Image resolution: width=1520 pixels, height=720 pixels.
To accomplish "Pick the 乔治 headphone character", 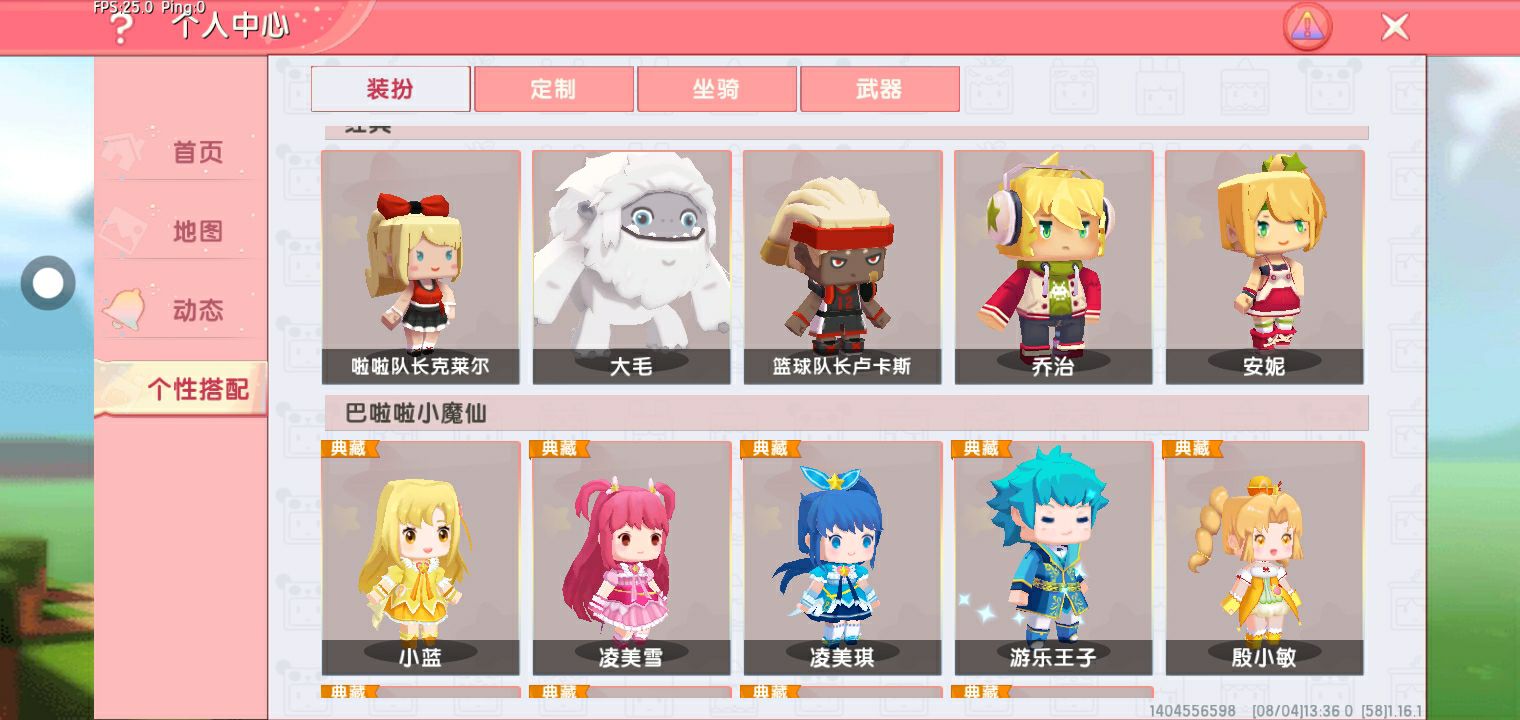I will pos(1054,267).
